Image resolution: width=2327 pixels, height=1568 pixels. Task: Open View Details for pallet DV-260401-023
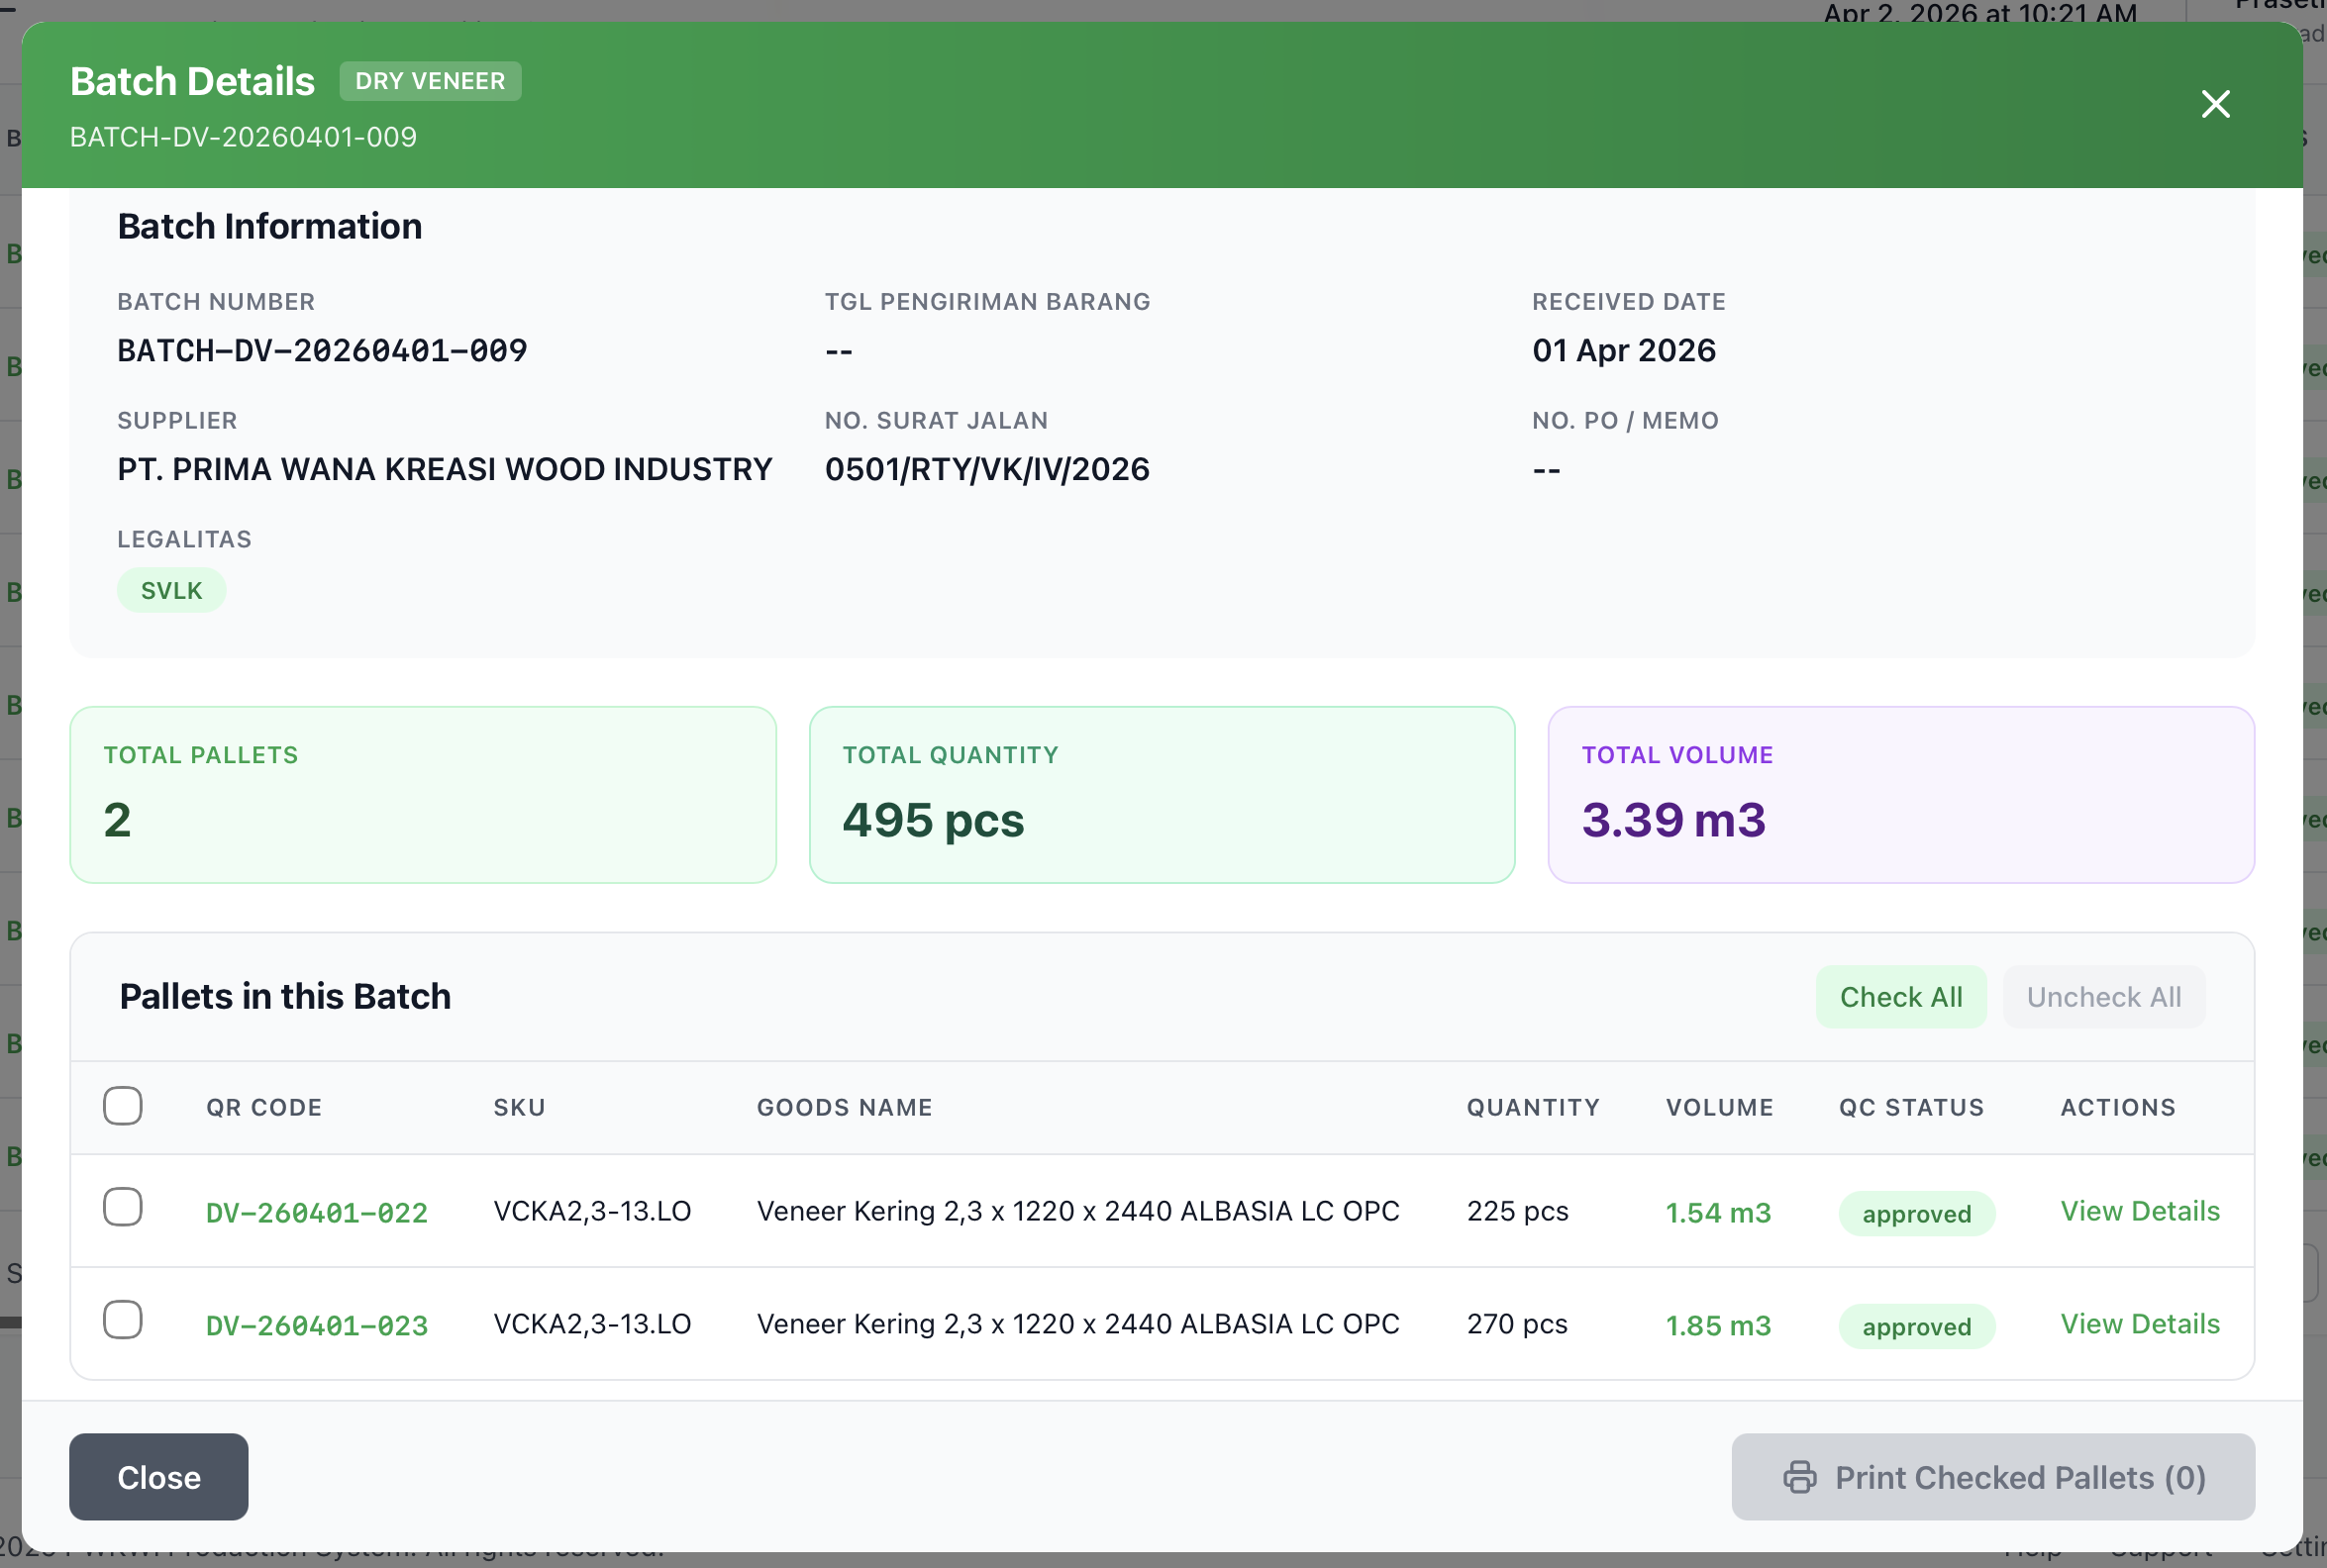[2139, 1324]
